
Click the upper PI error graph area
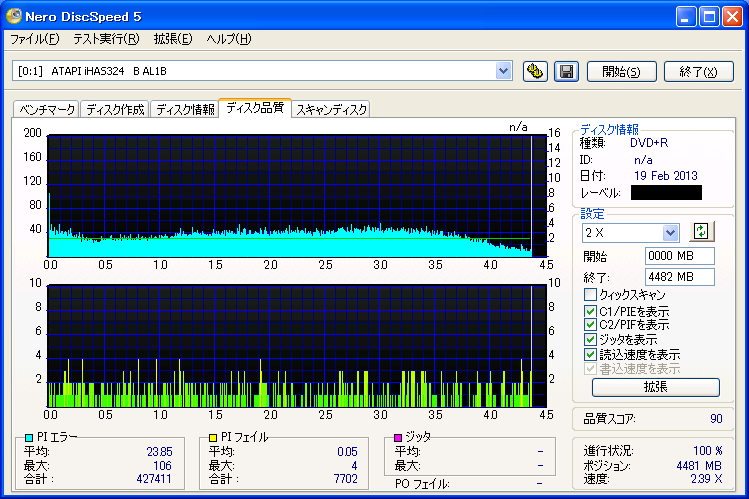[x=297, y=196]
